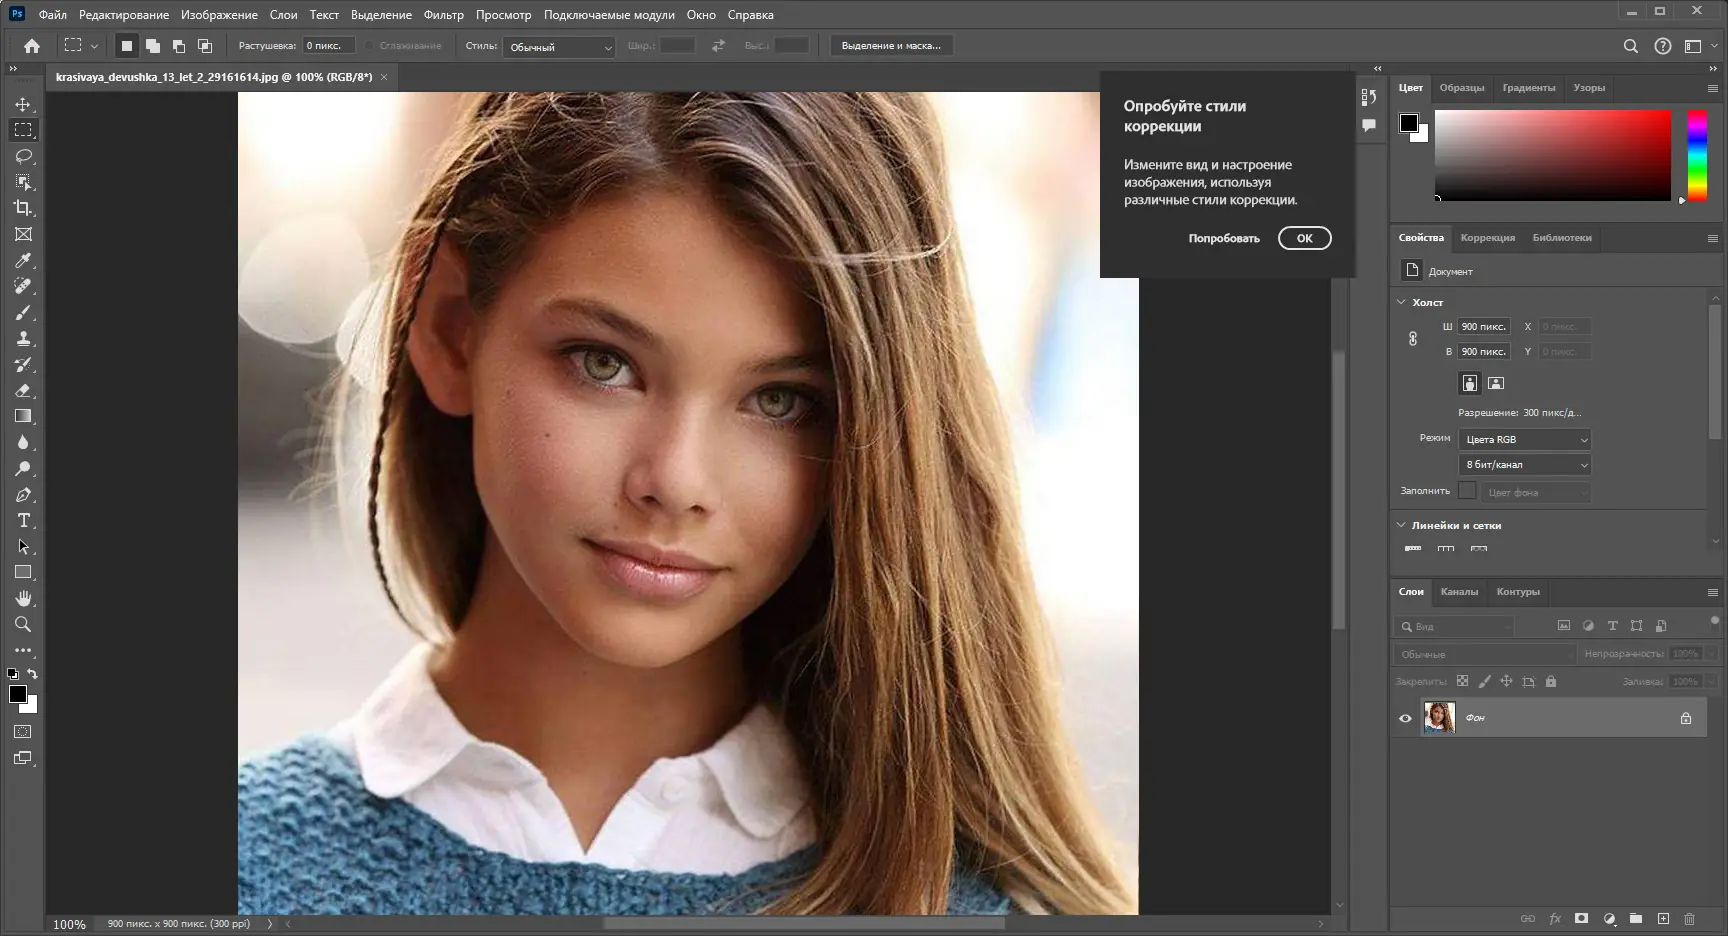Select the Lasso tool
The height and width of the screenshot is (936, 1728).
coord(23,156)
